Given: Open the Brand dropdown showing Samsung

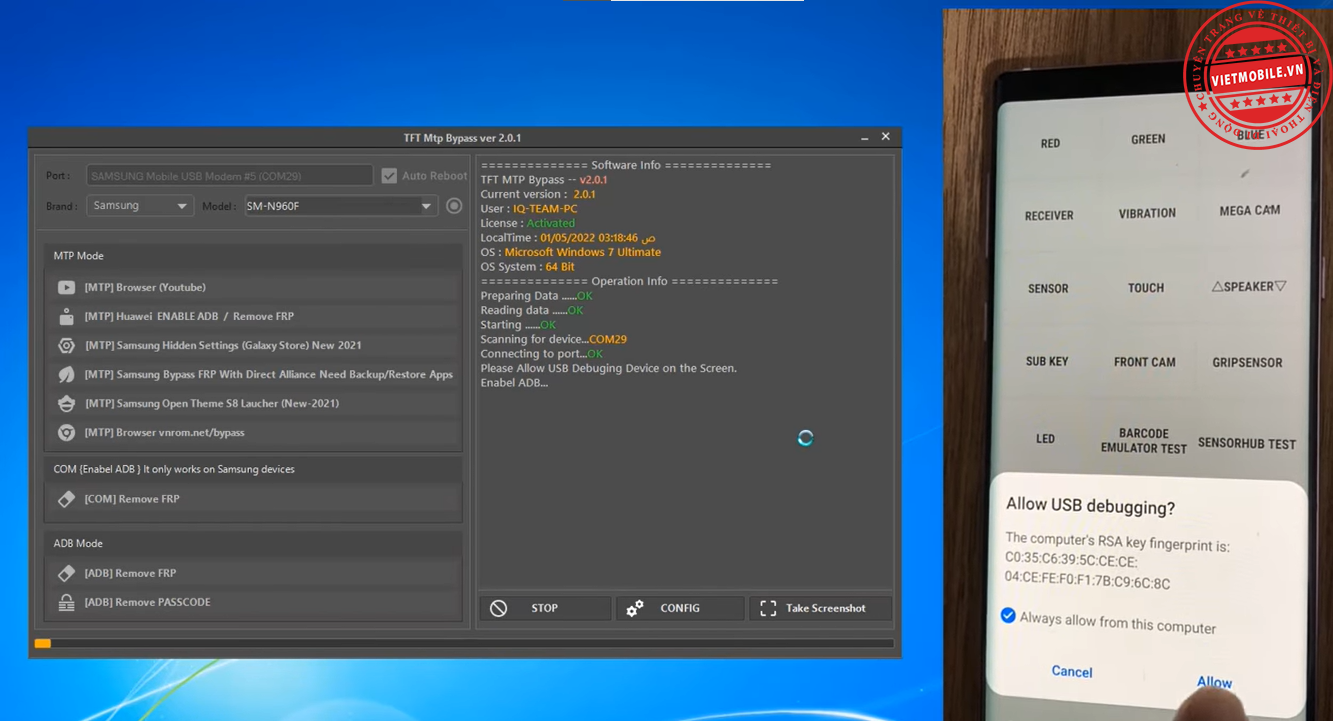Looking at the screenshot, I should (x=140, y=206).
